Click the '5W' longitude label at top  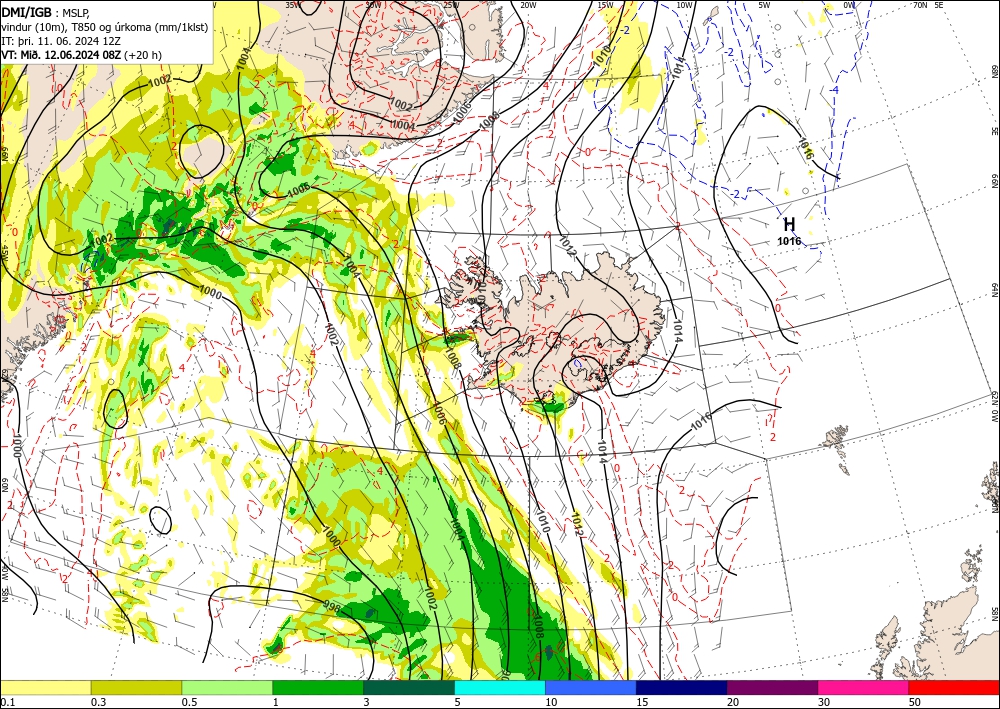765,5
